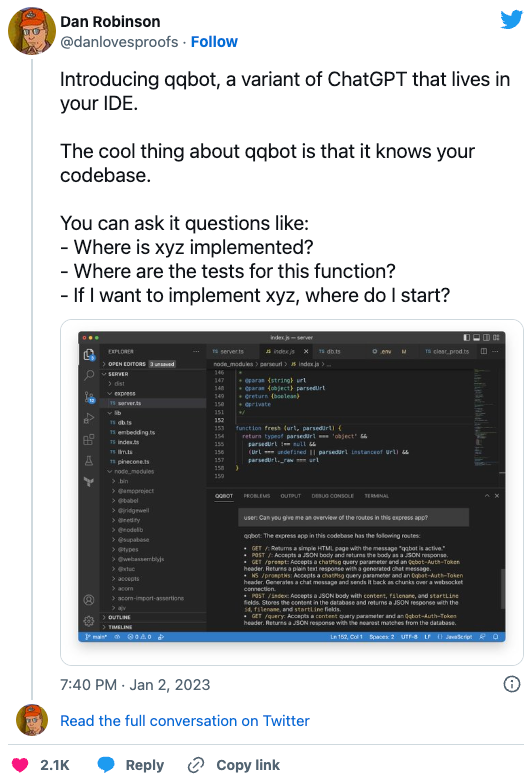
Task: Click the Twitter bird logo
Action: [x=512, y=19]
